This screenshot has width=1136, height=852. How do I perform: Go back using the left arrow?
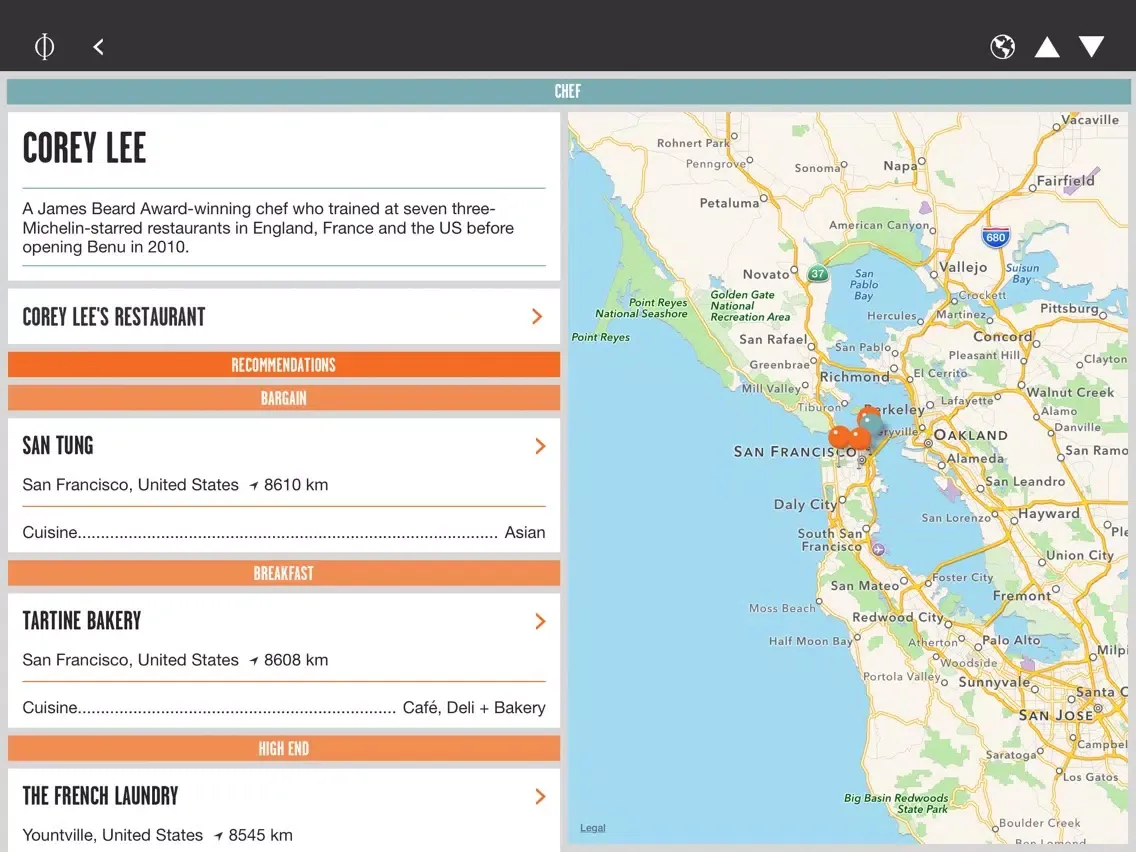99,47
